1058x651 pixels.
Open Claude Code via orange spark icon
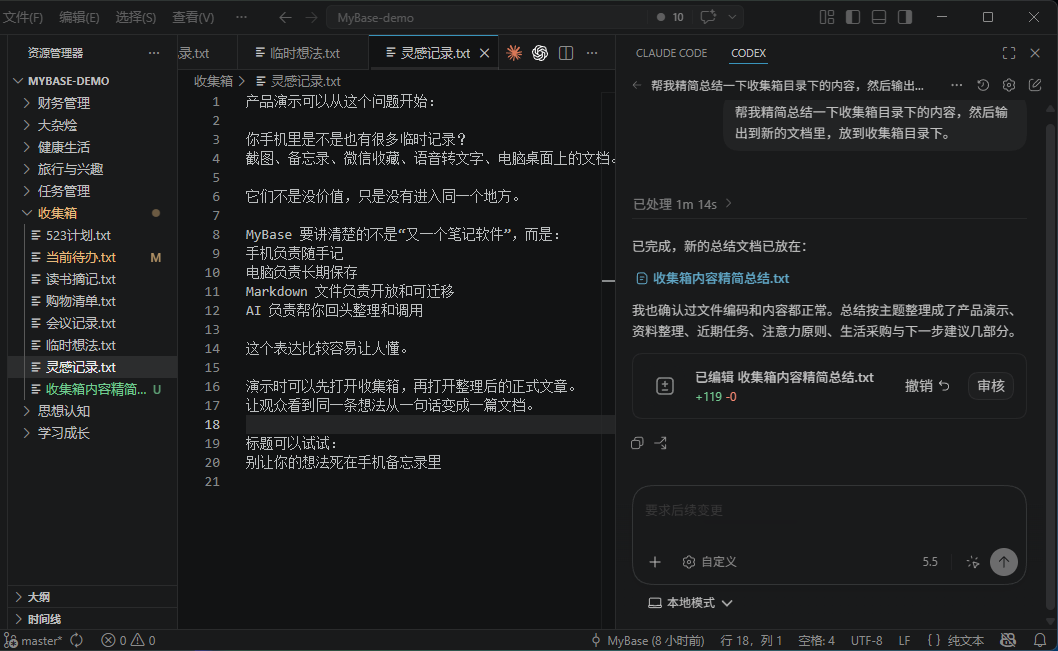pos(514,53)
